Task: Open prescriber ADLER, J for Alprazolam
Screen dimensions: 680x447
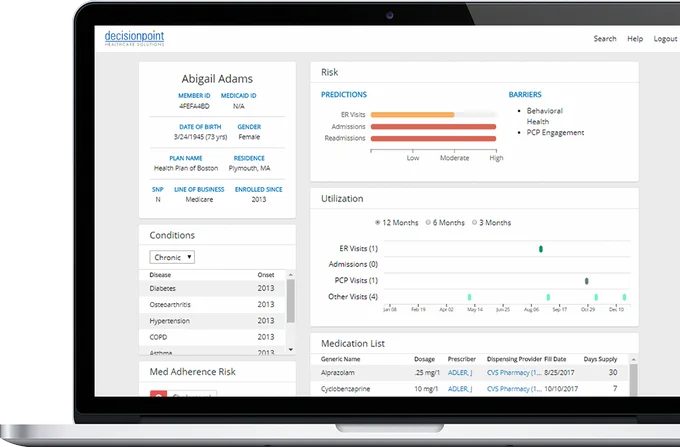Action: point(460,372)
